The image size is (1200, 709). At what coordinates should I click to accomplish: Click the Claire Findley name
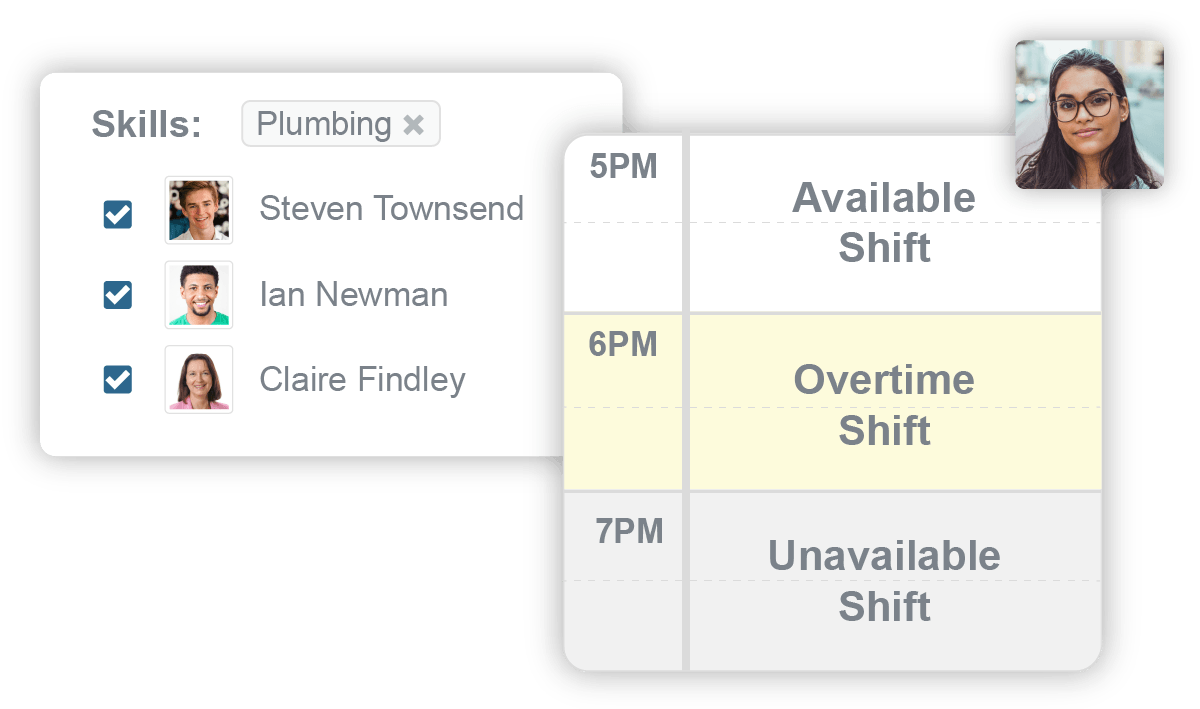(x=362, y=379)
